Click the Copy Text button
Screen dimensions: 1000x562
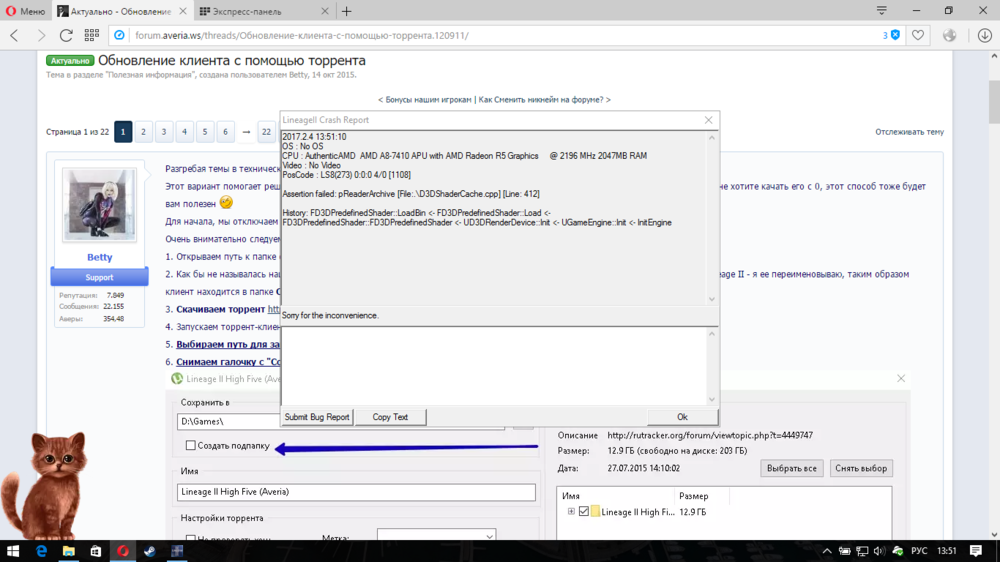[x=390, y=417]
